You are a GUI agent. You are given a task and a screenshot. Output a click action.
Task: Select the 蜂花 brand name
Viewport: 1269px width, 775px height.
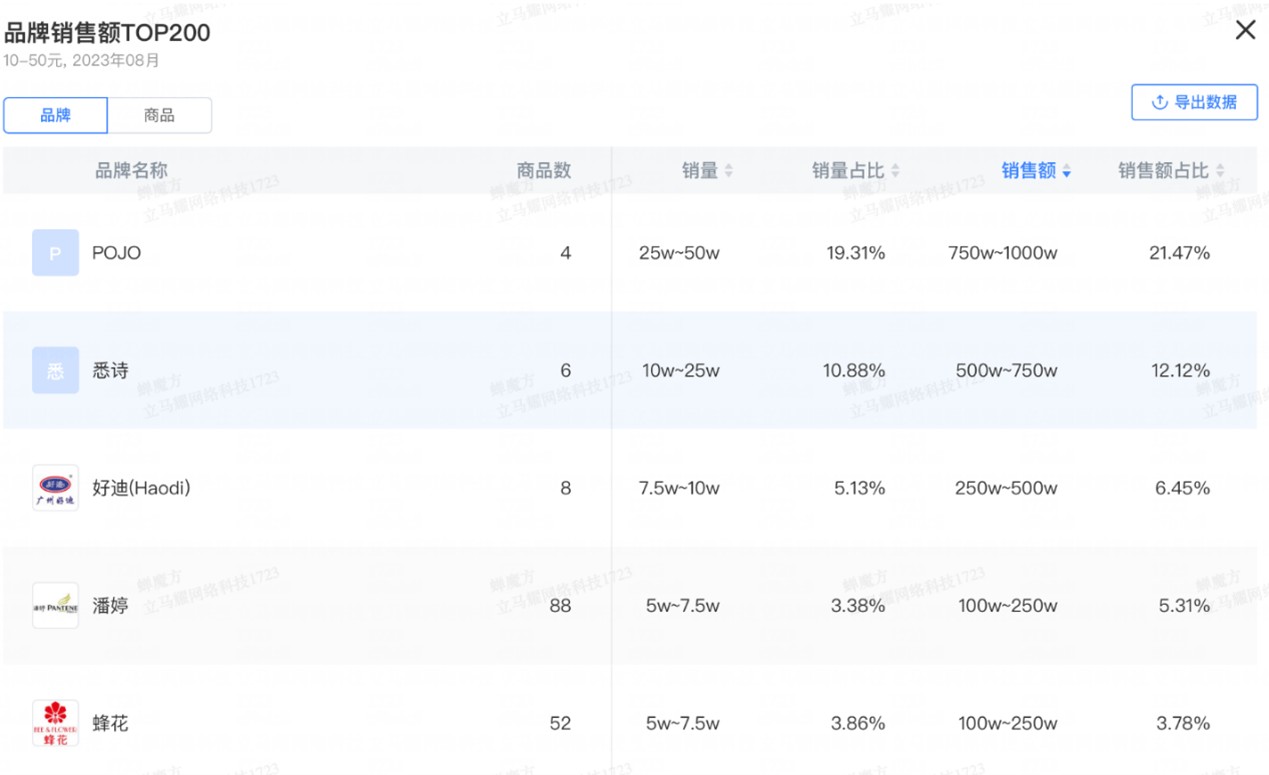[x=110, y=723]
